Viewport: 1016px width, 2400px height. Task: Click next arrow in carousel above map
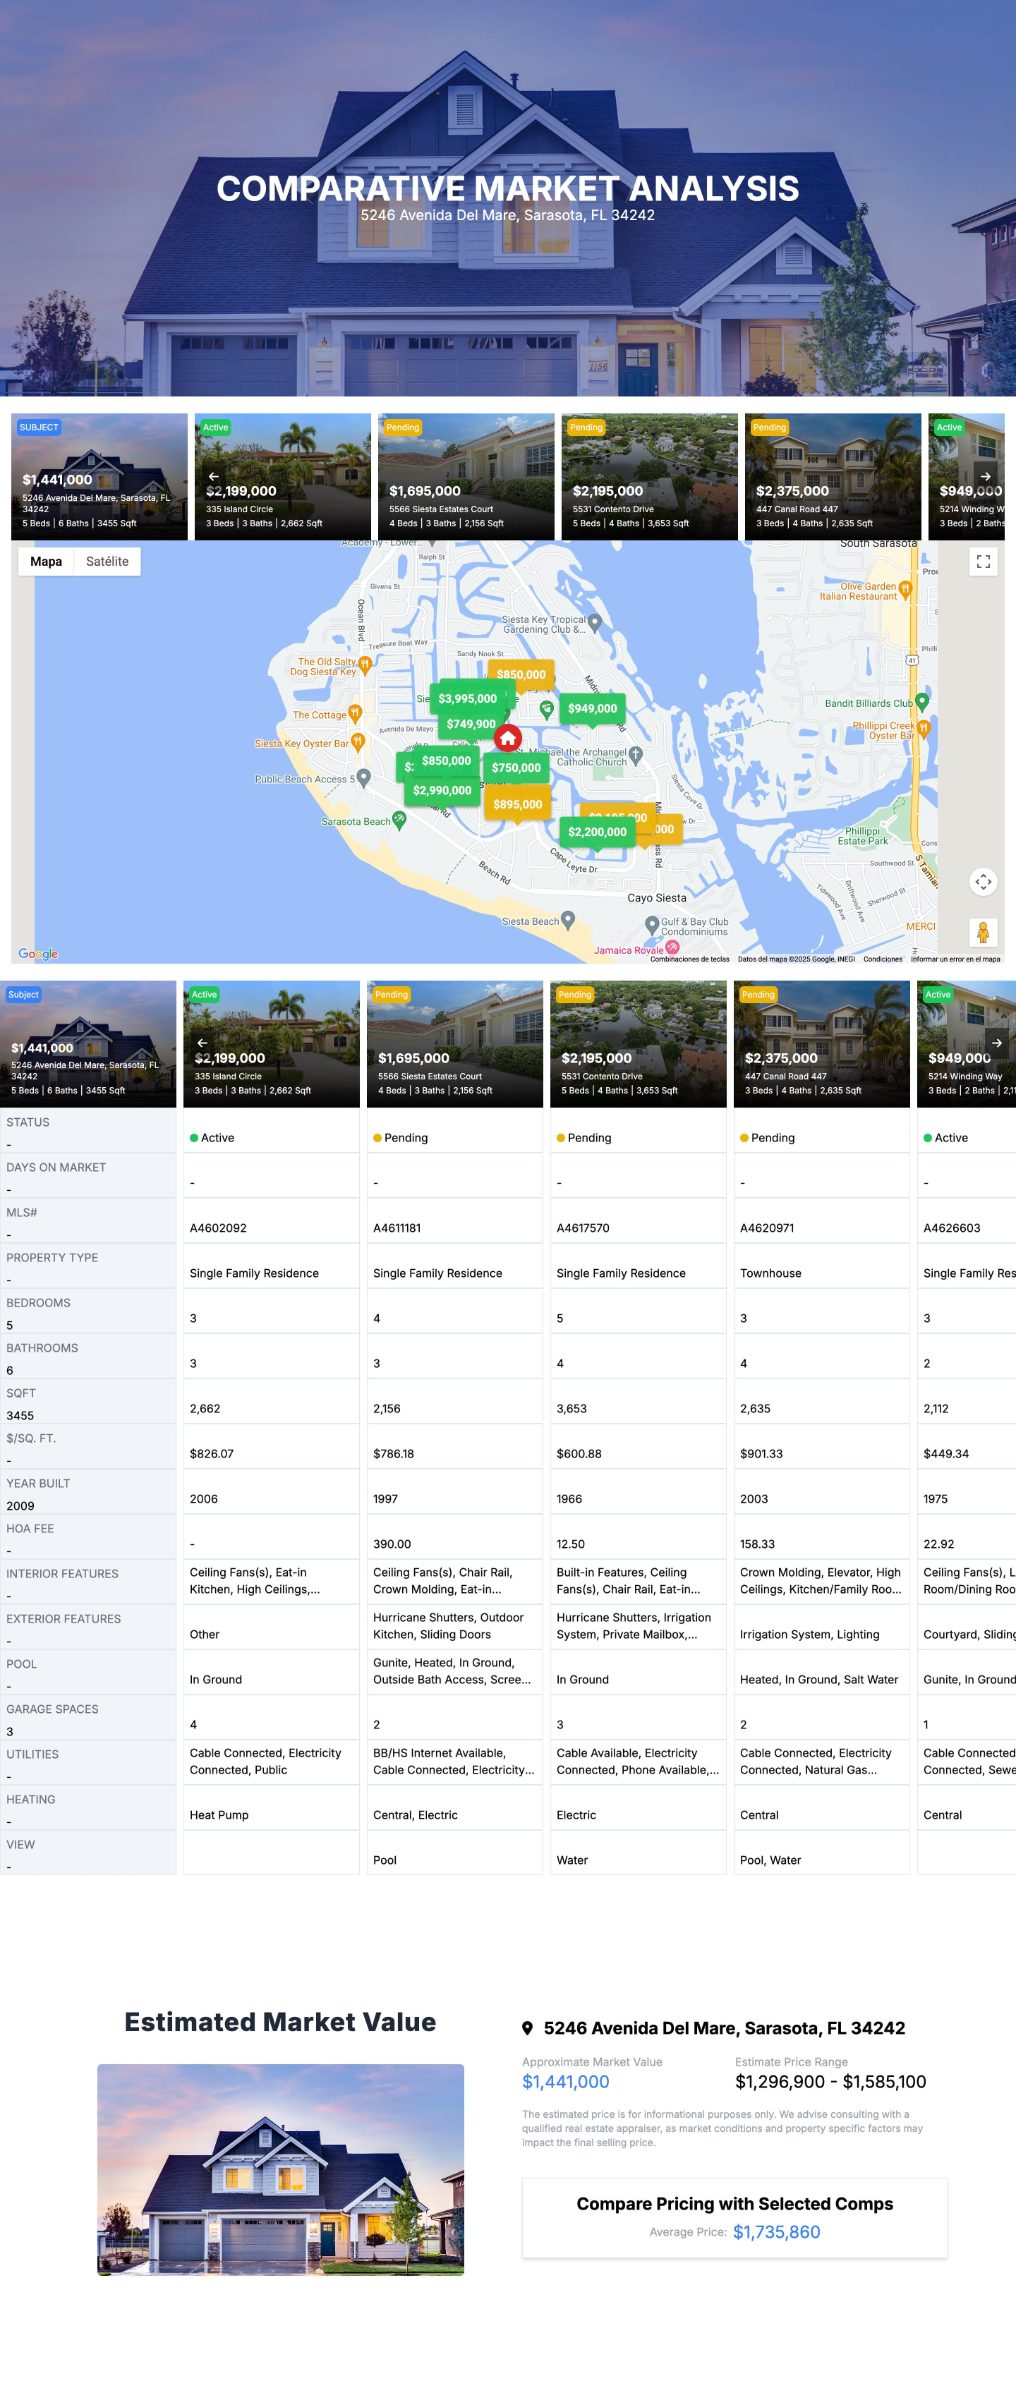tap(986, 476)
